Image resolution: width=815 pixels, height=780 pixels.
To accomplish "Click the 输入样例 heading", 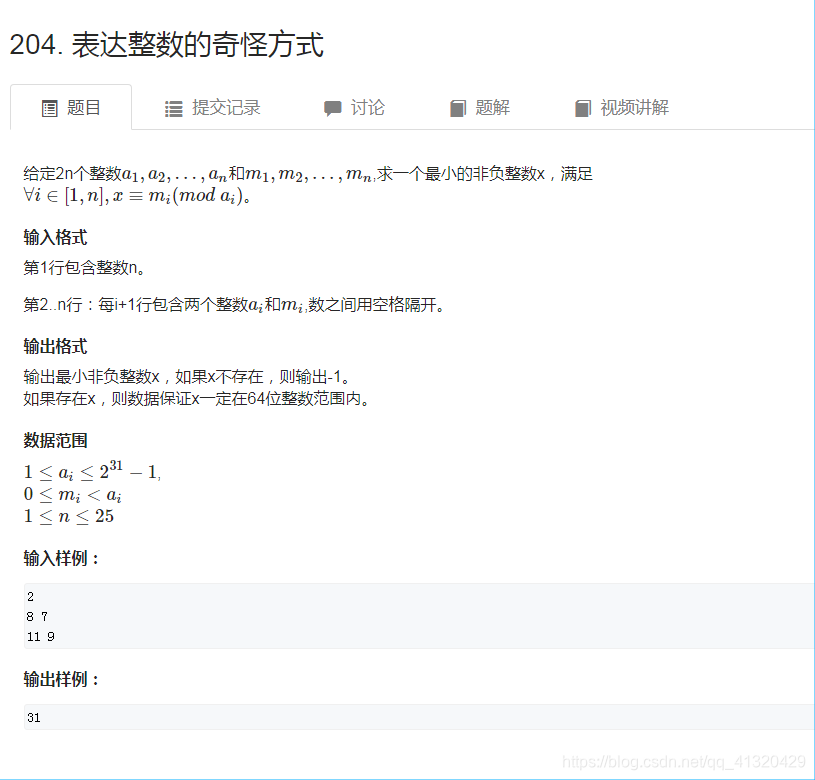I will pos(61,558).
